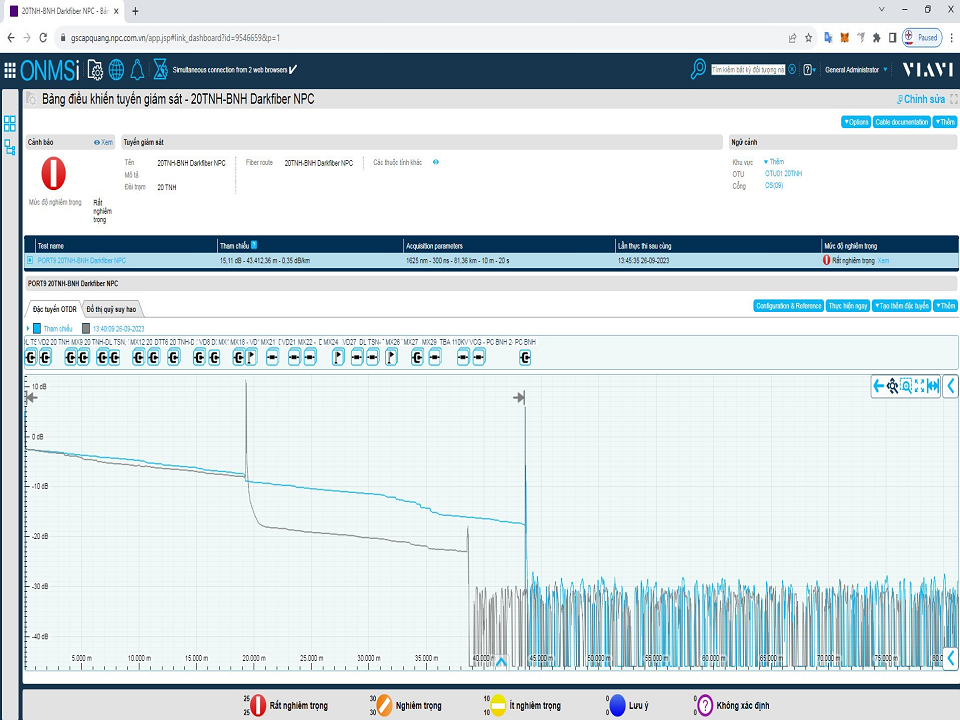Toggle the PORT9 test row marker
The image size is (960, 720).
click(31, 260)
